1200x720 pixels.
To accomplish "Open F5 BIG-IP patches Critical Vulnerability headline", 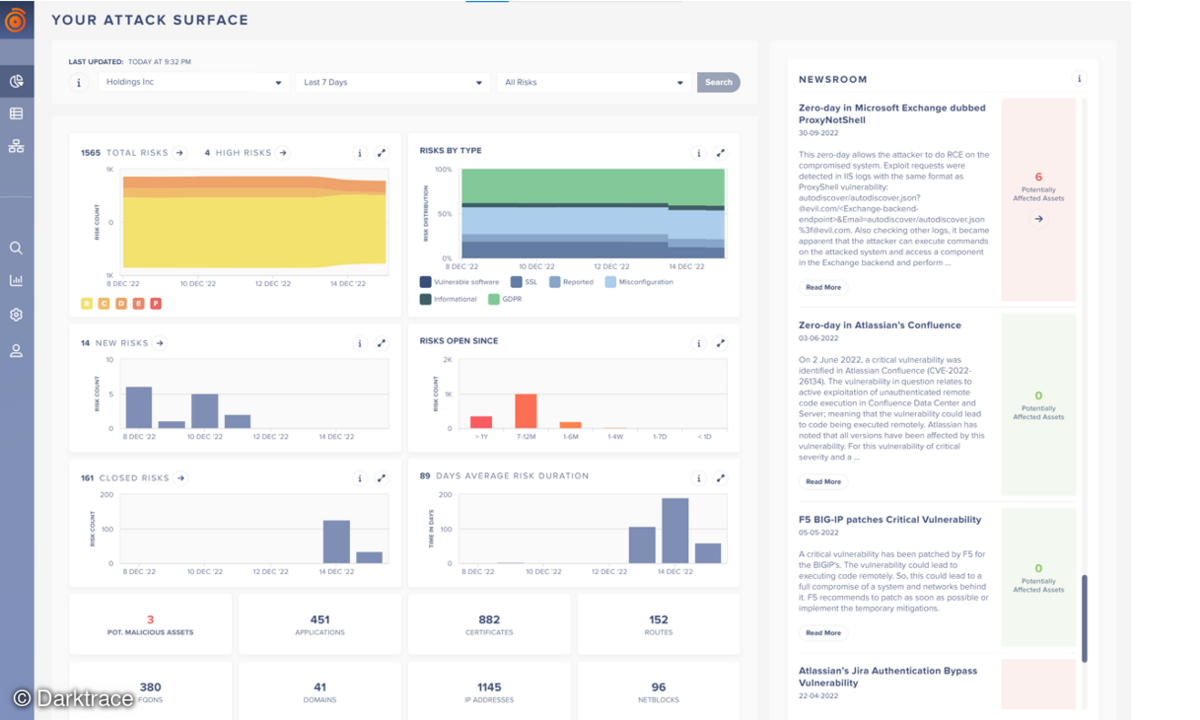I will point(890,520).
